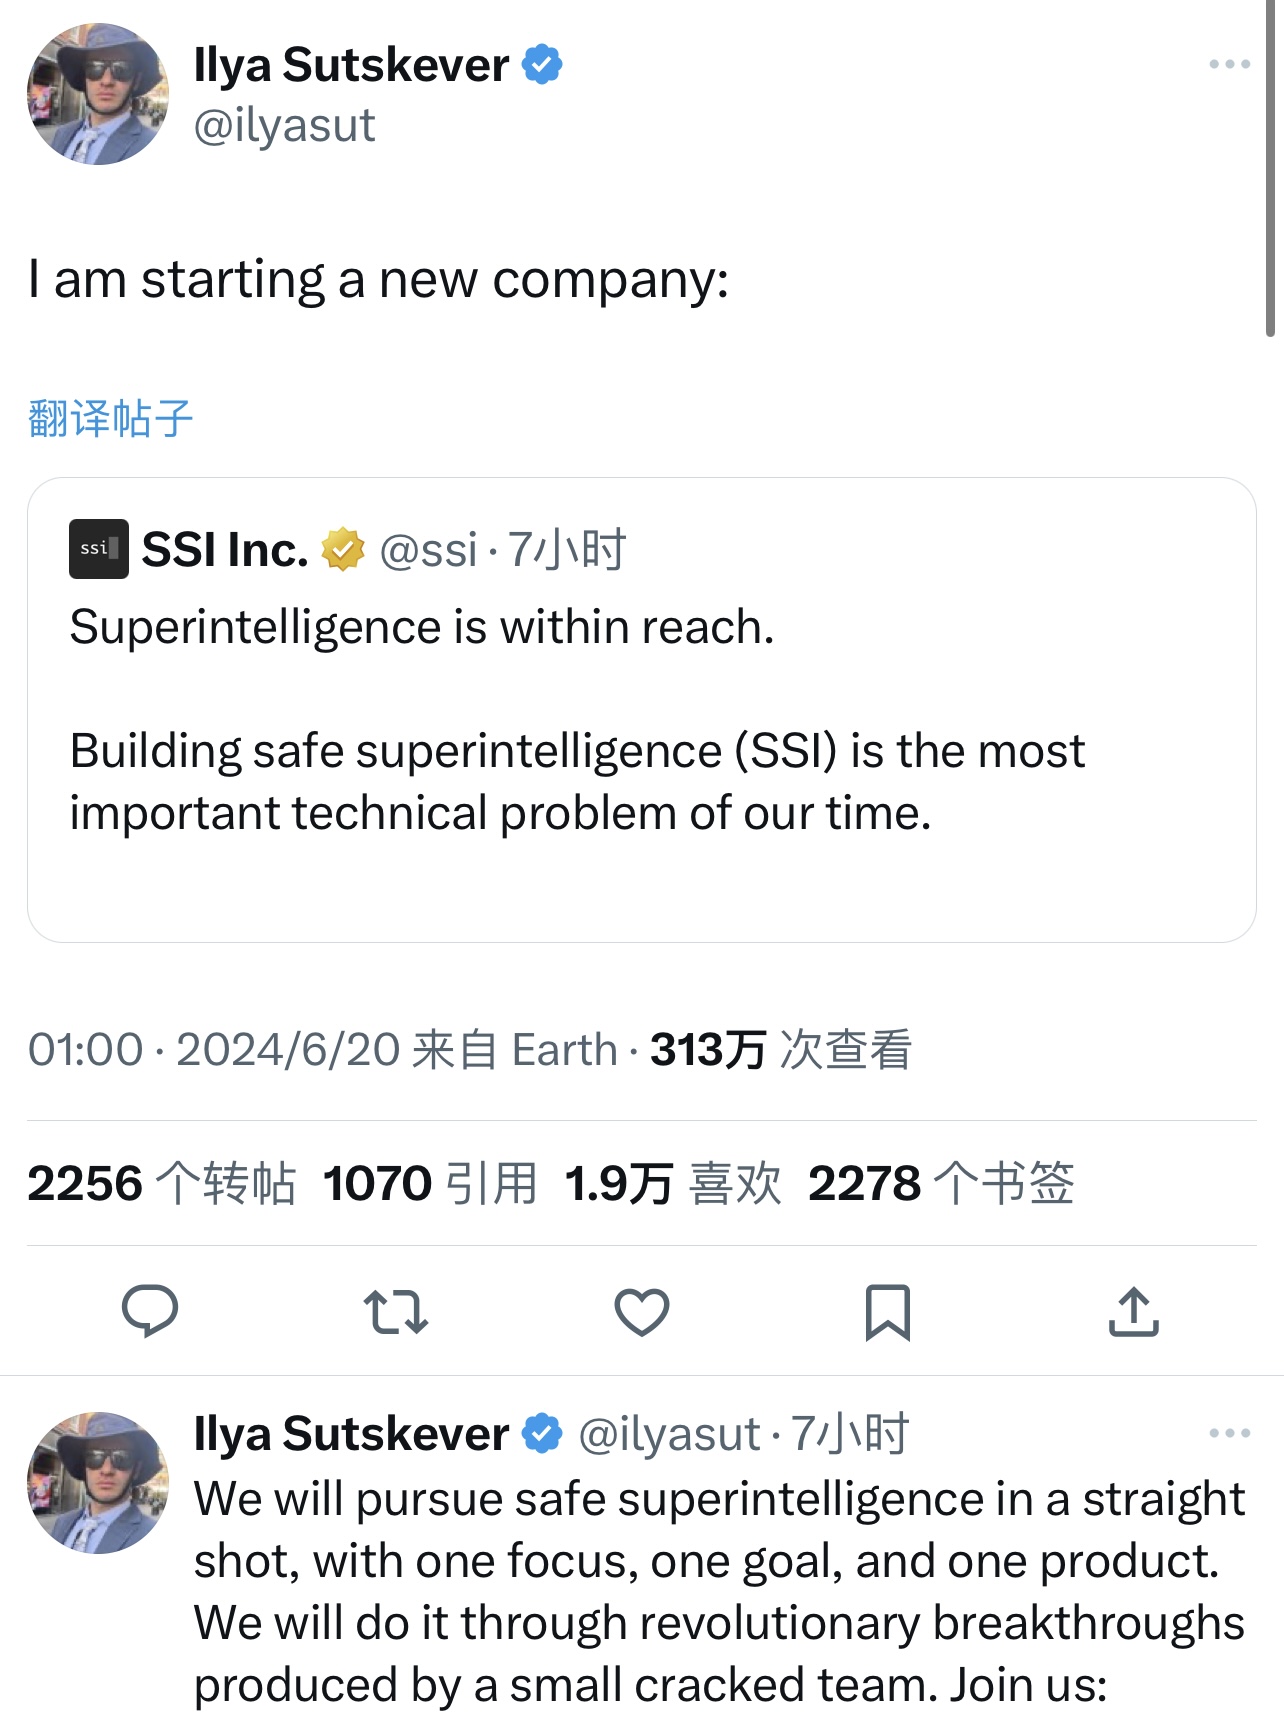
Task: Tap the blue verified badge in the reply
Action: tap(543, 1434)
